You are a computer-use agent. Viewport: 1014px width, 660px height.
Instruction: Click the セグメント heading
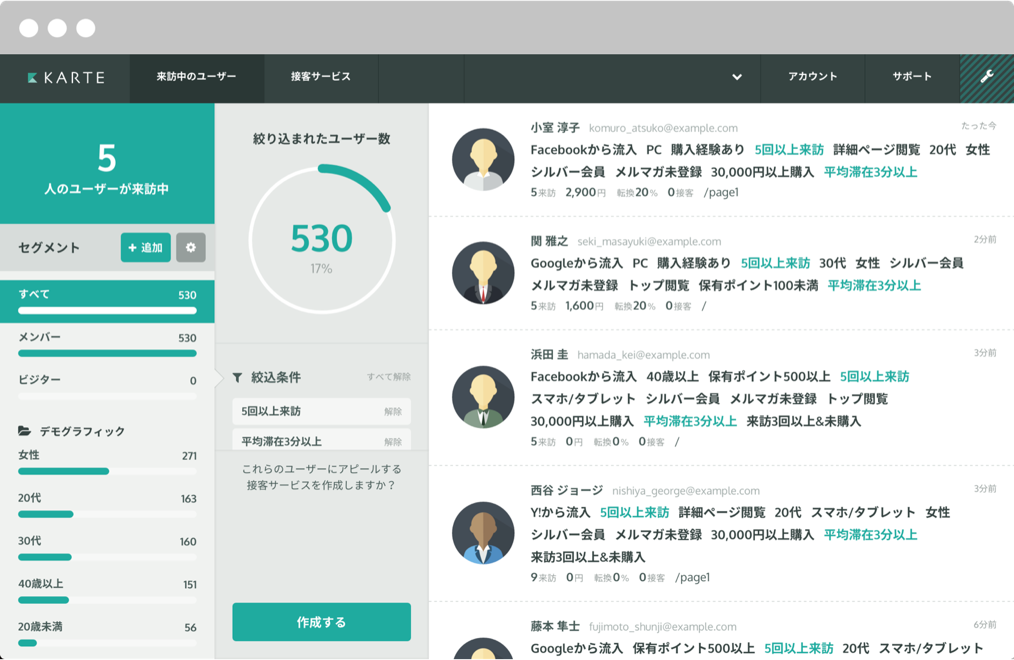[49, 248]
